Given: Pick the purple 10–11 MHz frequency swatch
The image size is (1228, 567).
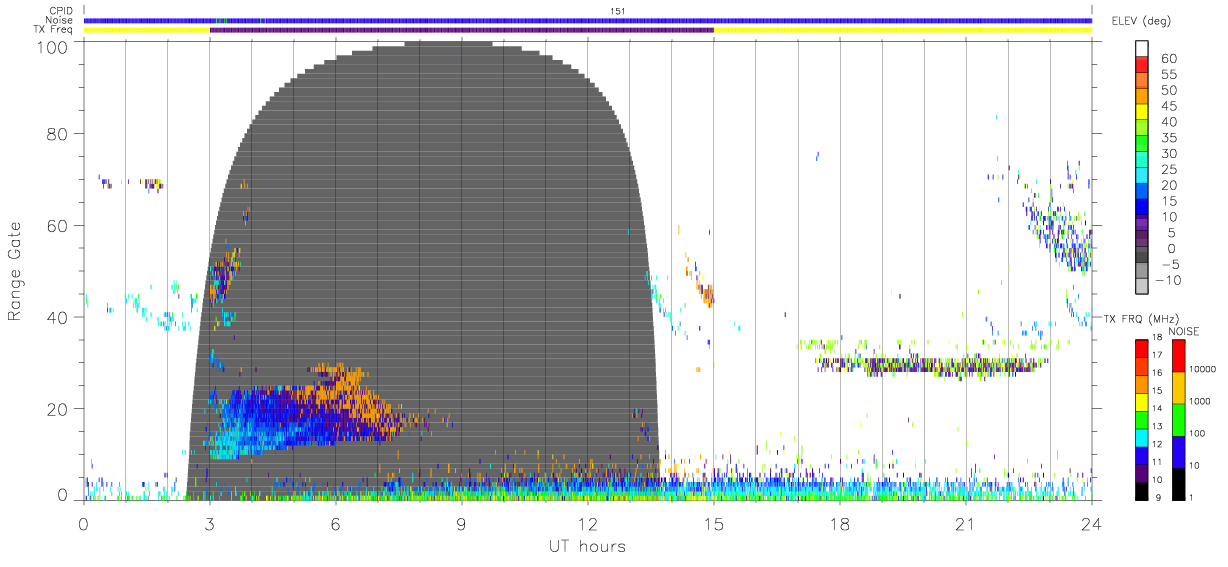Looking at the screenshot, I should point(1142,471).
